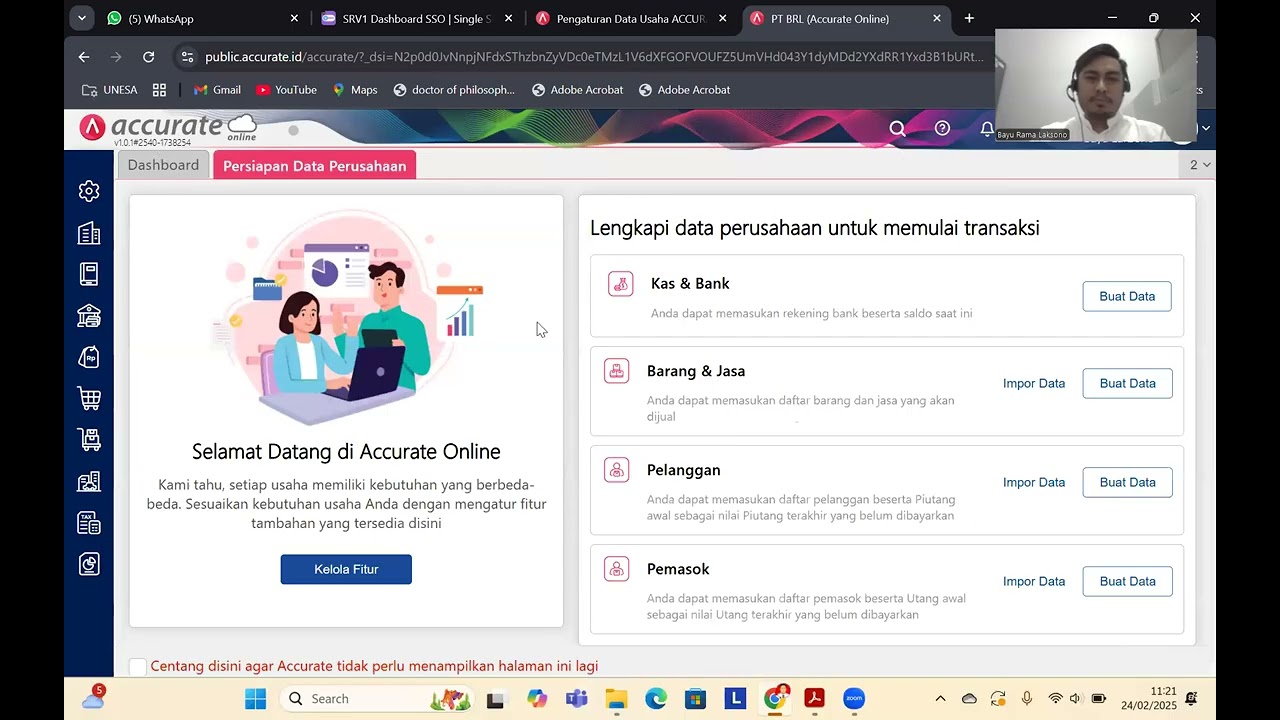Open the Tax calculator icon in sidebar
Viewport: 1280px width, 720px height.
89,523
